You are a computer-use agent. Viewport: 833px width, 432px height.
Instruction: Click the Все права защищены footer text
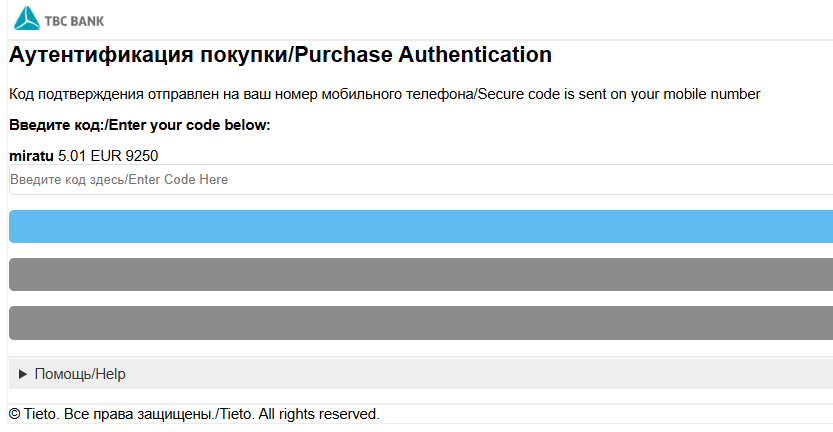[139, 414]
